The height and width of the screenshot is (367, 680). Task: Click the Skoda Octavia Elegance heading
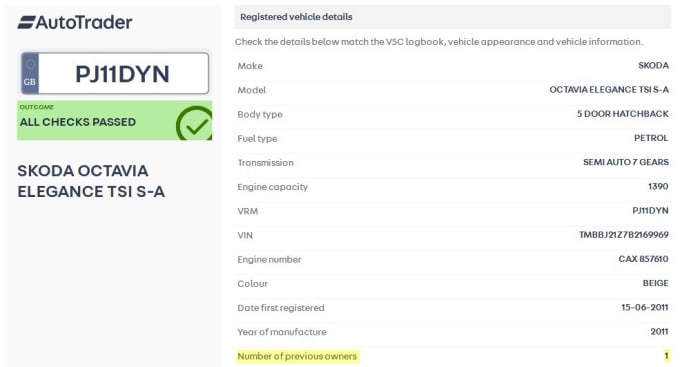coord(91,181)
